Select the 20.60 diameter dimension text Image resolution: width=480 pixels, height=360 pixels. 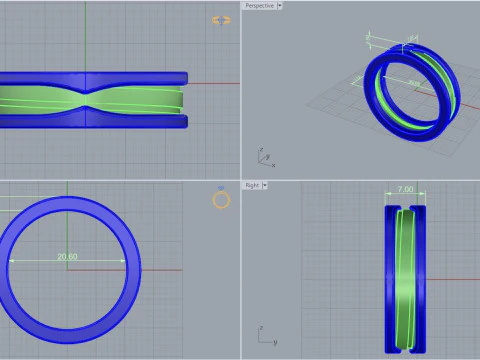click(x=67, y=256)
